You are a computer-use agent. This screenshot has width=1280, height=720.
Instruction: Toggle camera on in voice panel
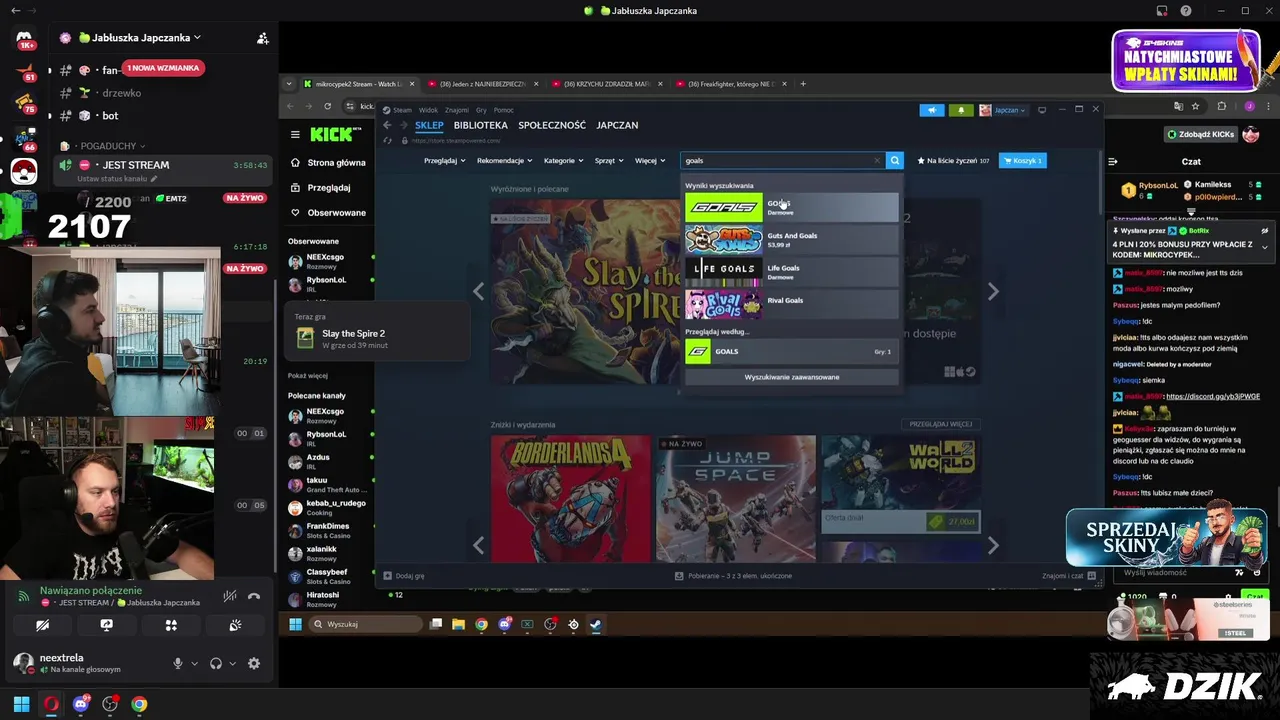[x=42, y=625]
